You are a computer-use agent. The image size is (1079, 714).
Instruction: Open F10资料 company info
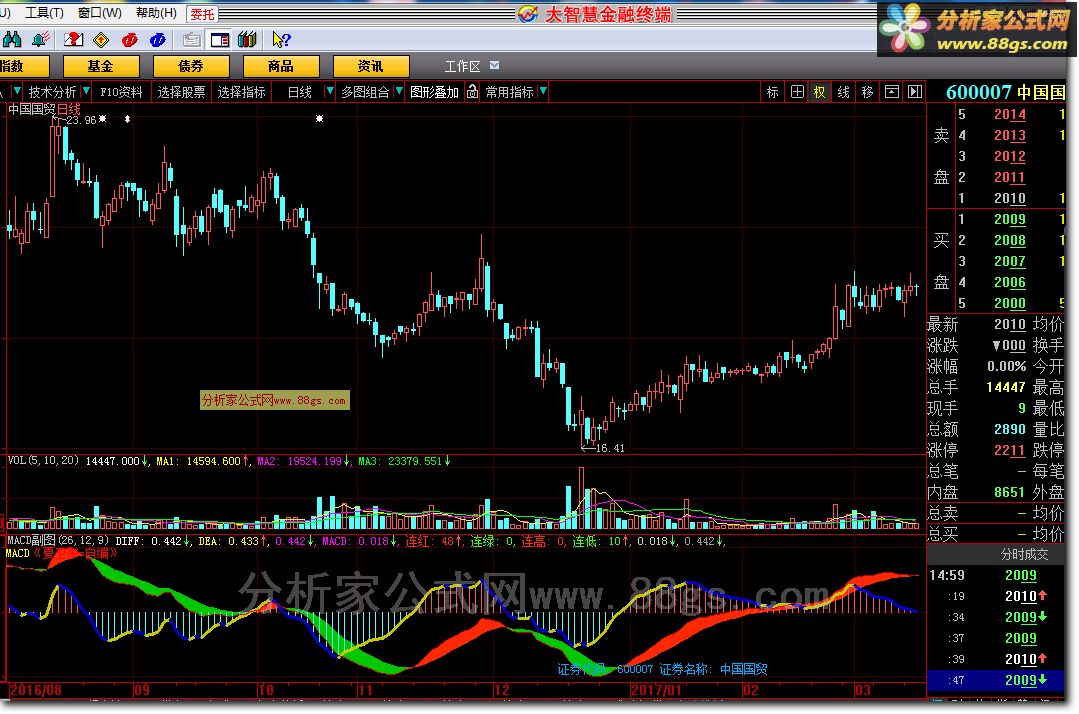[121, 92]
